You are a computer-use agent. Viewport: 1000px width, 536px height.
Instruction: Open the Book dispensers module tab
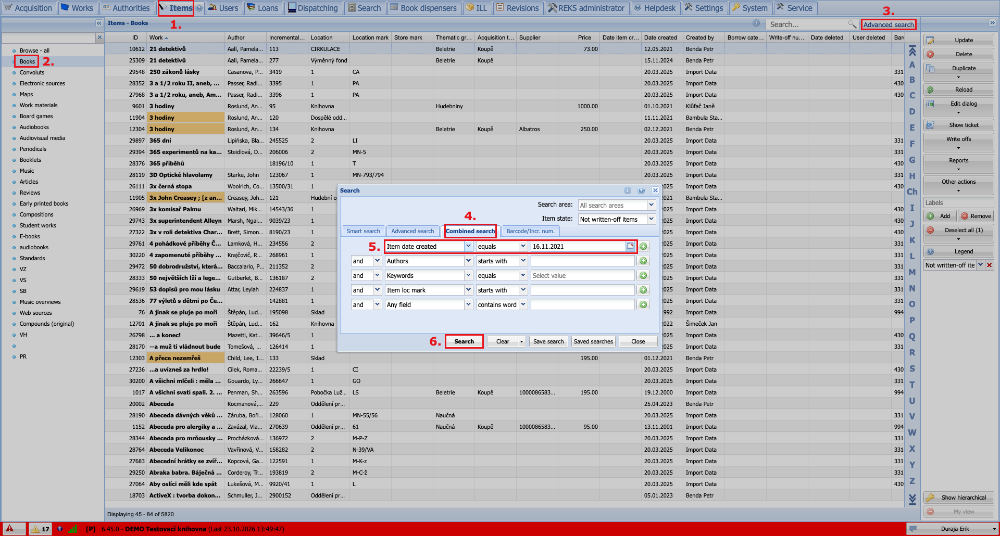click(x=423, y=8)
